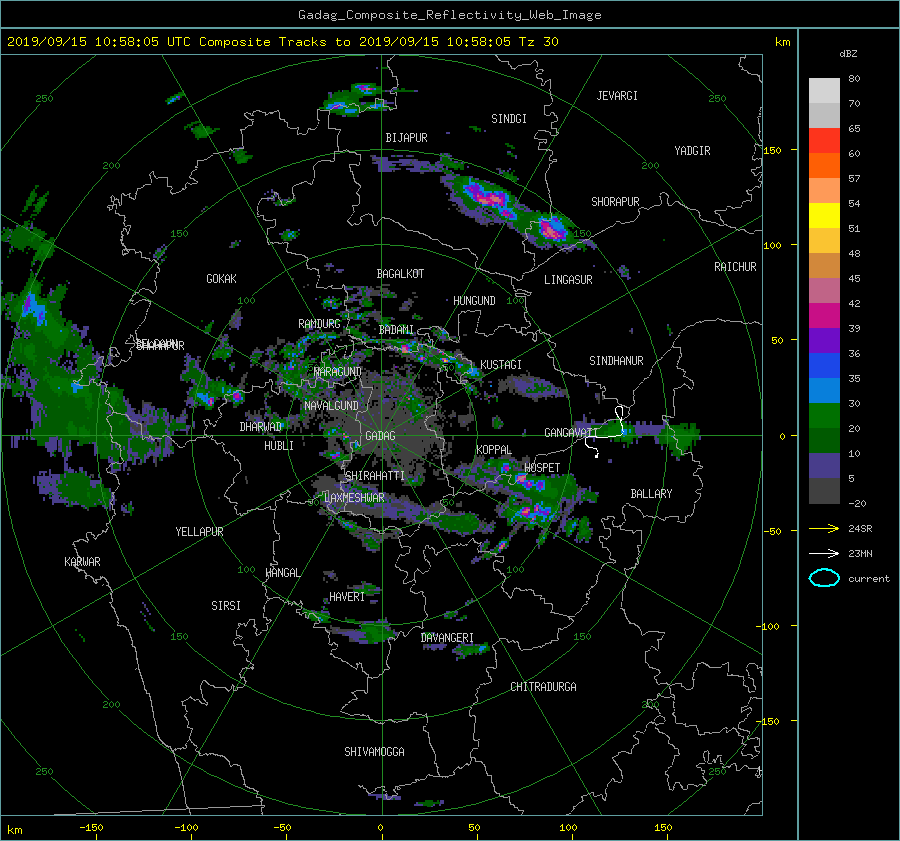Select the KUSTAGI label
The image size is (900, 841).
pyautogui.click(x=501, y=365)
